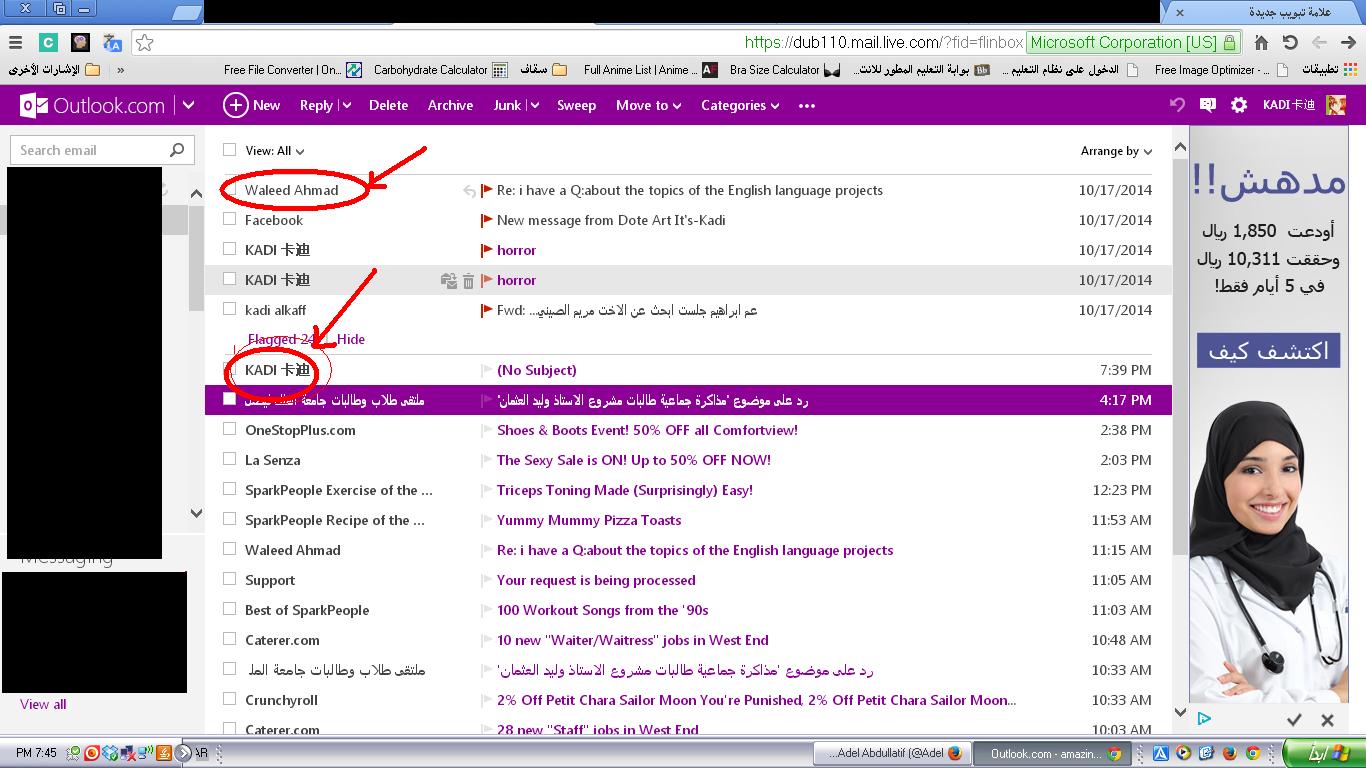Bookmark this page with the star icon
This screenshot has width=1366, height=768.
point(145,43)
